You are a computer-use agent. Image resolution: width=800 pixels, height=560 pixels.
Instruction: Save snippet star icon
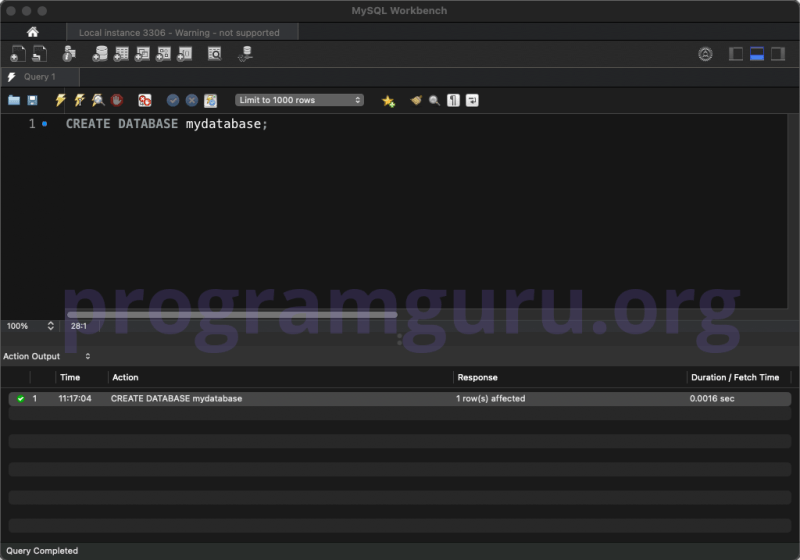pyautogui.click(x=388, y=101)
